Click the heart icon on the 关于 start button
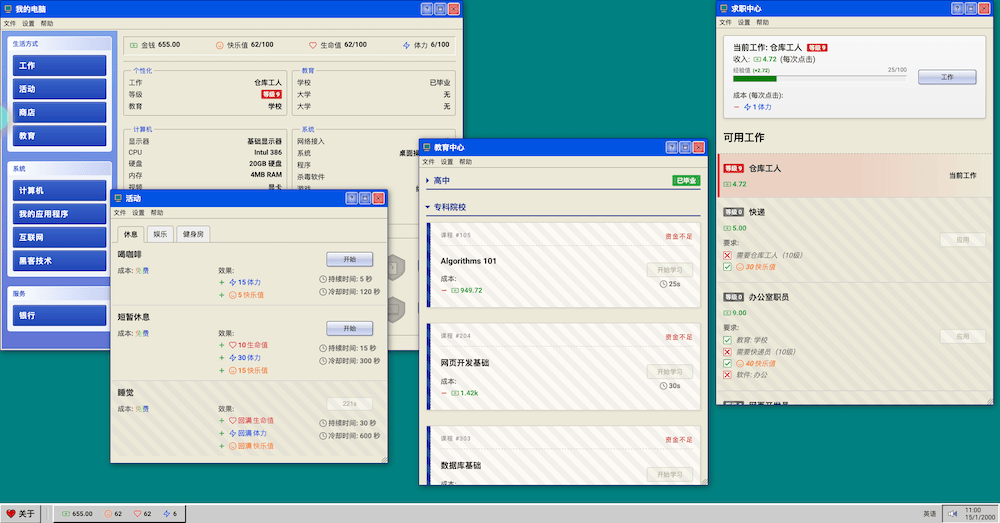The height and width of the screenshot is (523, 1000). click(x=11, y=514)
